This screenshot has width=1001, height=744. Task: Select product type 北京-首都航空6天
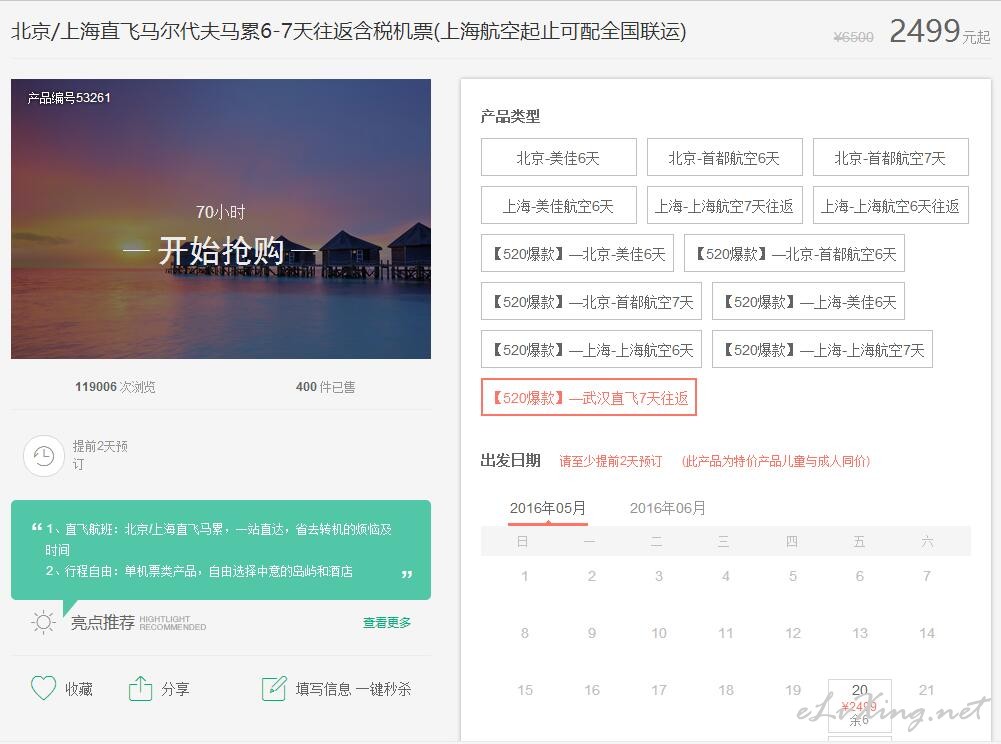[x=725, y=157]
